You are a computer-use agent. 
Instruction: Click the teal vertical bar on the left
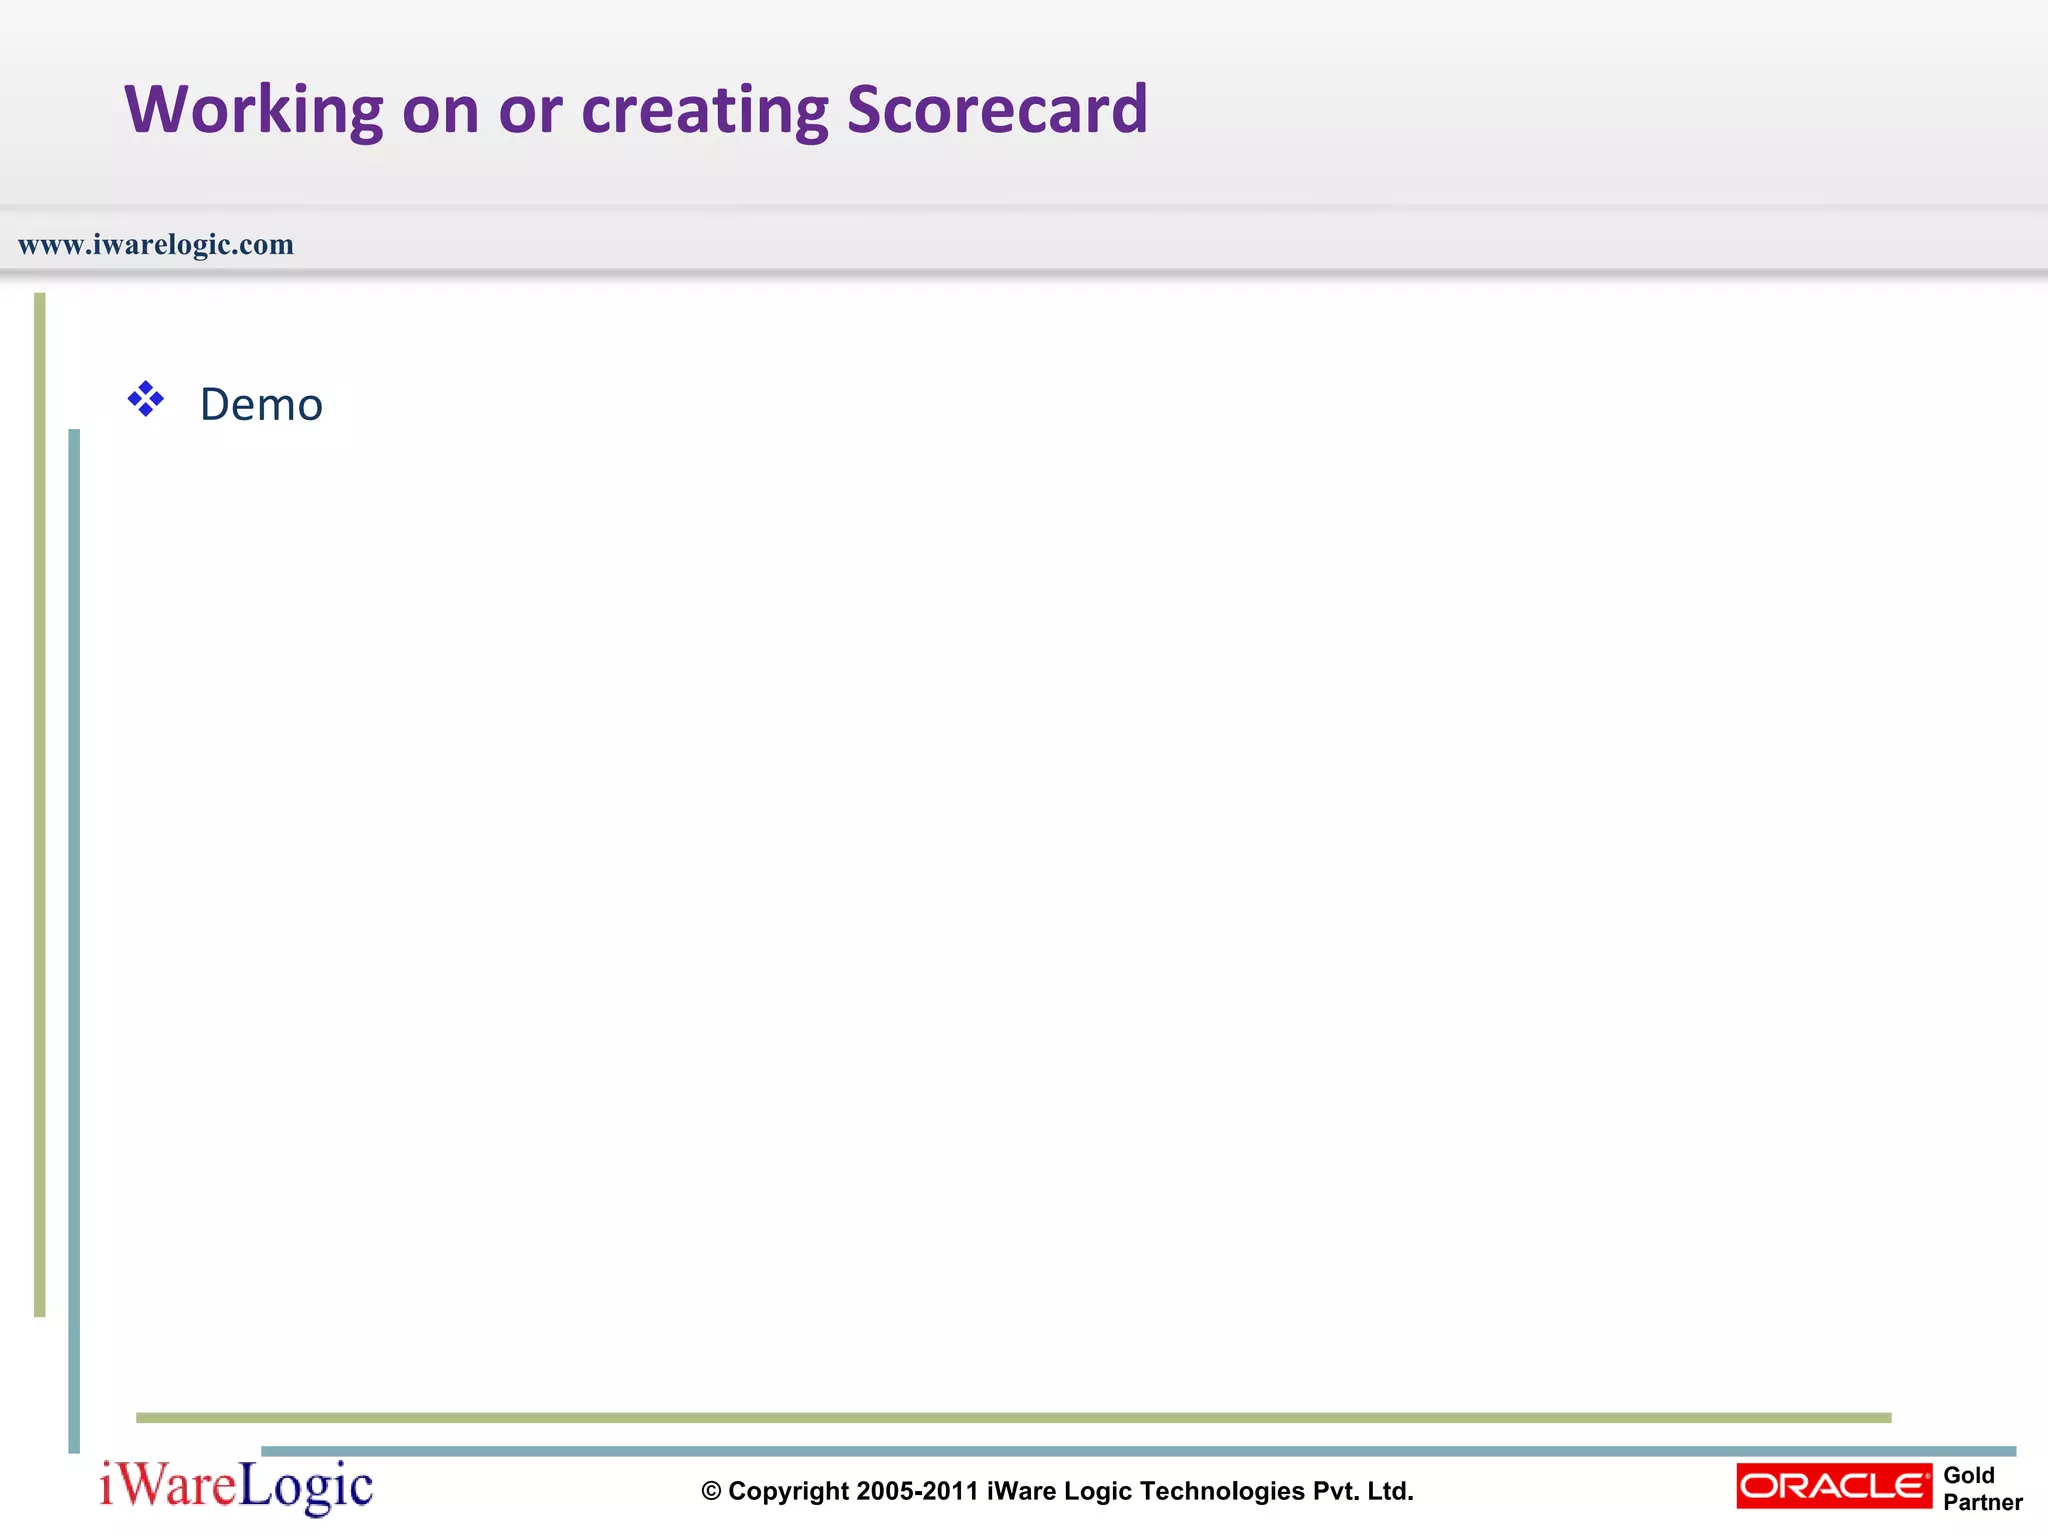click(x=74, y=940)
